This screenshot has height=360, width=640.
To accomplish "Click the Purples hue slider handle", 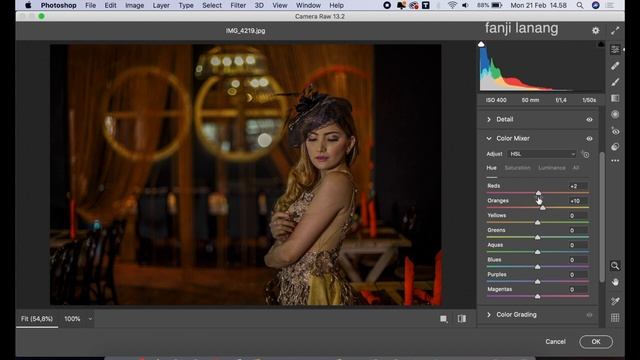I will tap(538, 281).
